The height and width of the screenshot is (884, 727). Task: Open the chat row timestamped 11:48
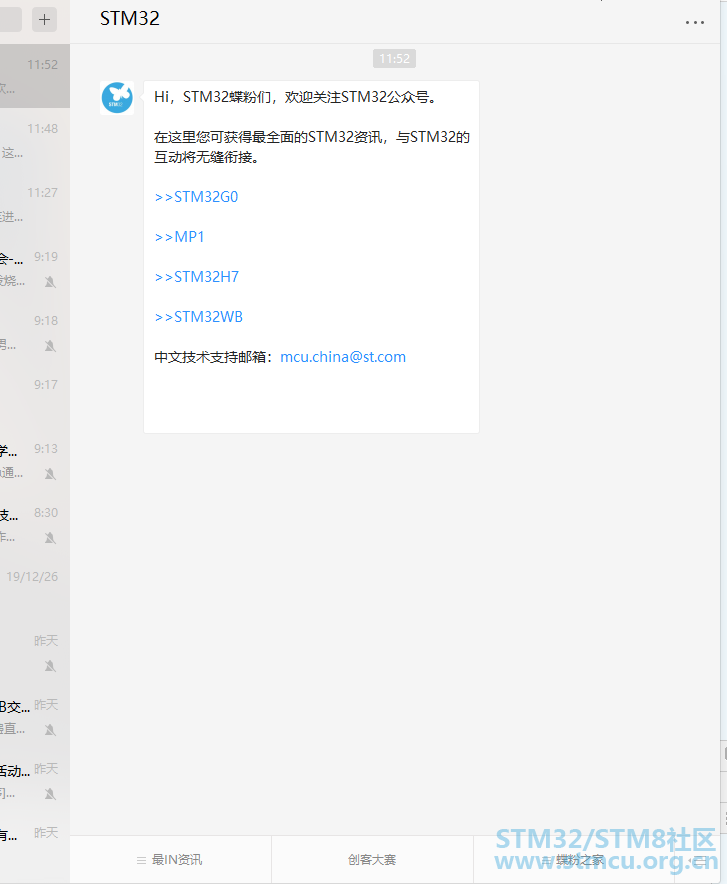coord(35,140)
